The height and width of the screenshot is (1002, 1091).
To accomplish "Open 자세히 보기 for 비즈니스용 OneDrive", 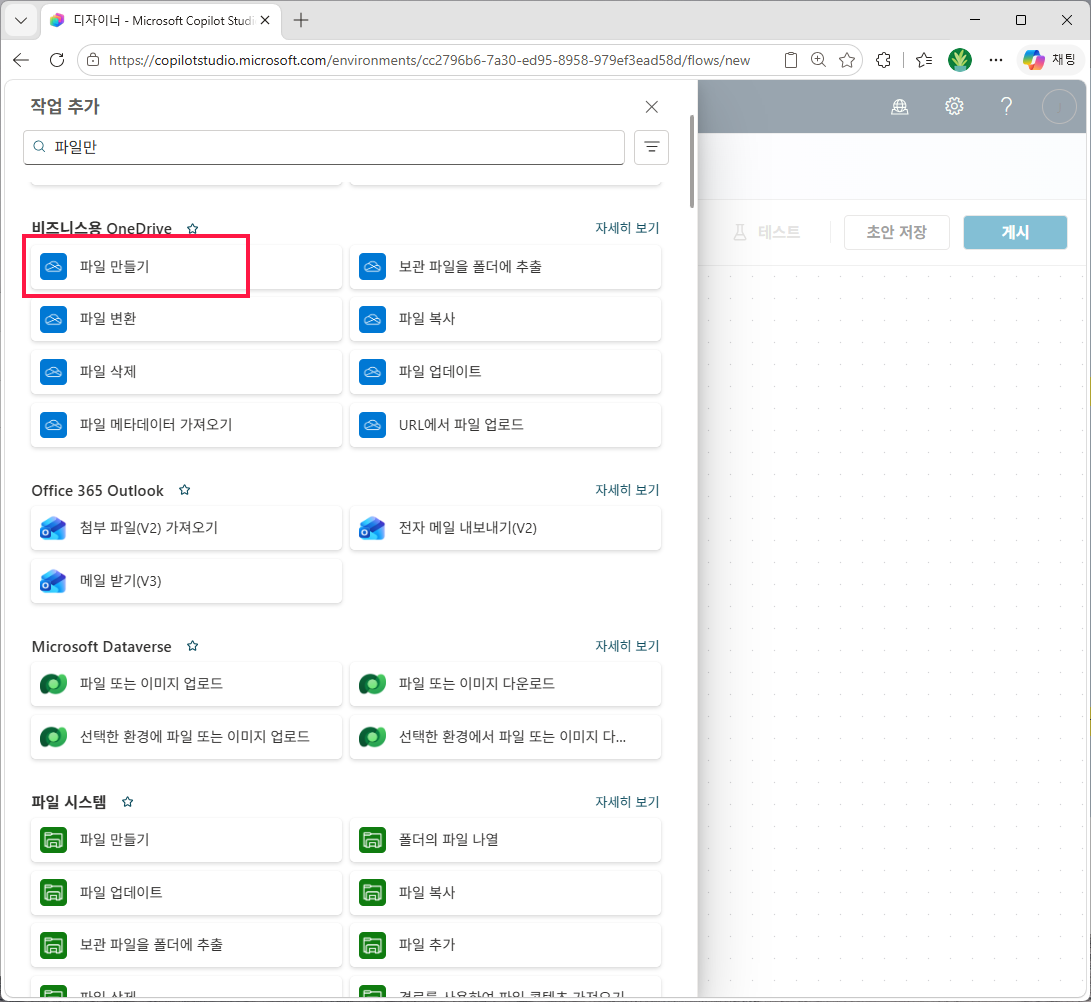I will coord(627,228).
